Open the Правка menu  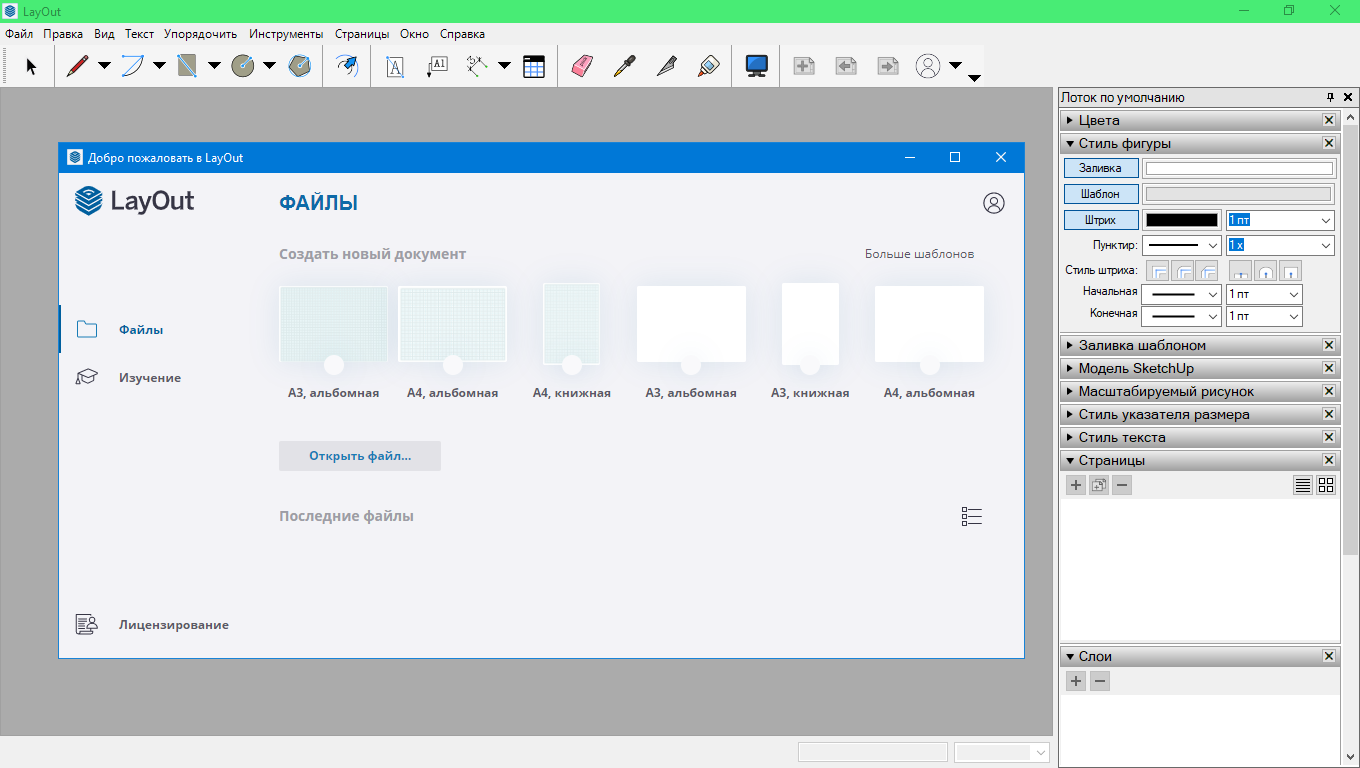pos(63,34)
